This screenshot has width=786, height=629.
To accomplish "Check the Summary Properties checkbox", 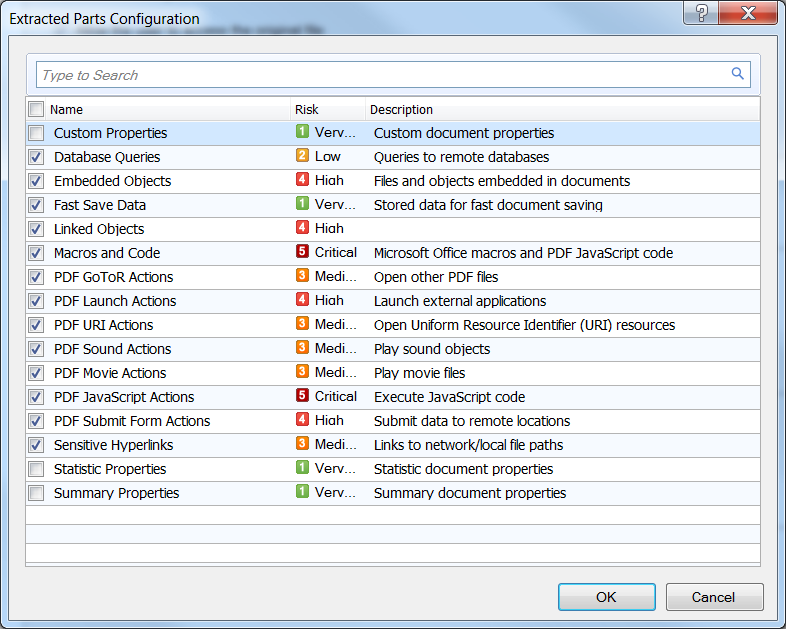I will [36, 493].
